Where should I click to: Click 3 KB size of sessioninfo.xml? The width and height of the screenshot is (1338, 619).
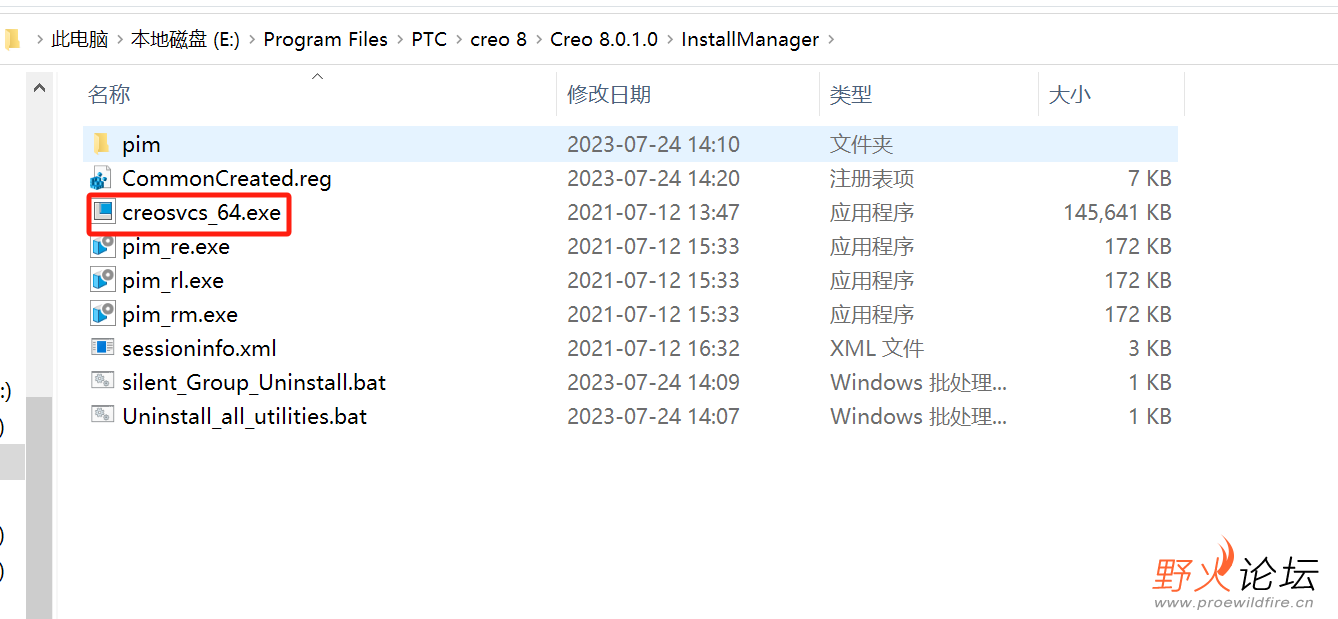tap(1150, 349)
